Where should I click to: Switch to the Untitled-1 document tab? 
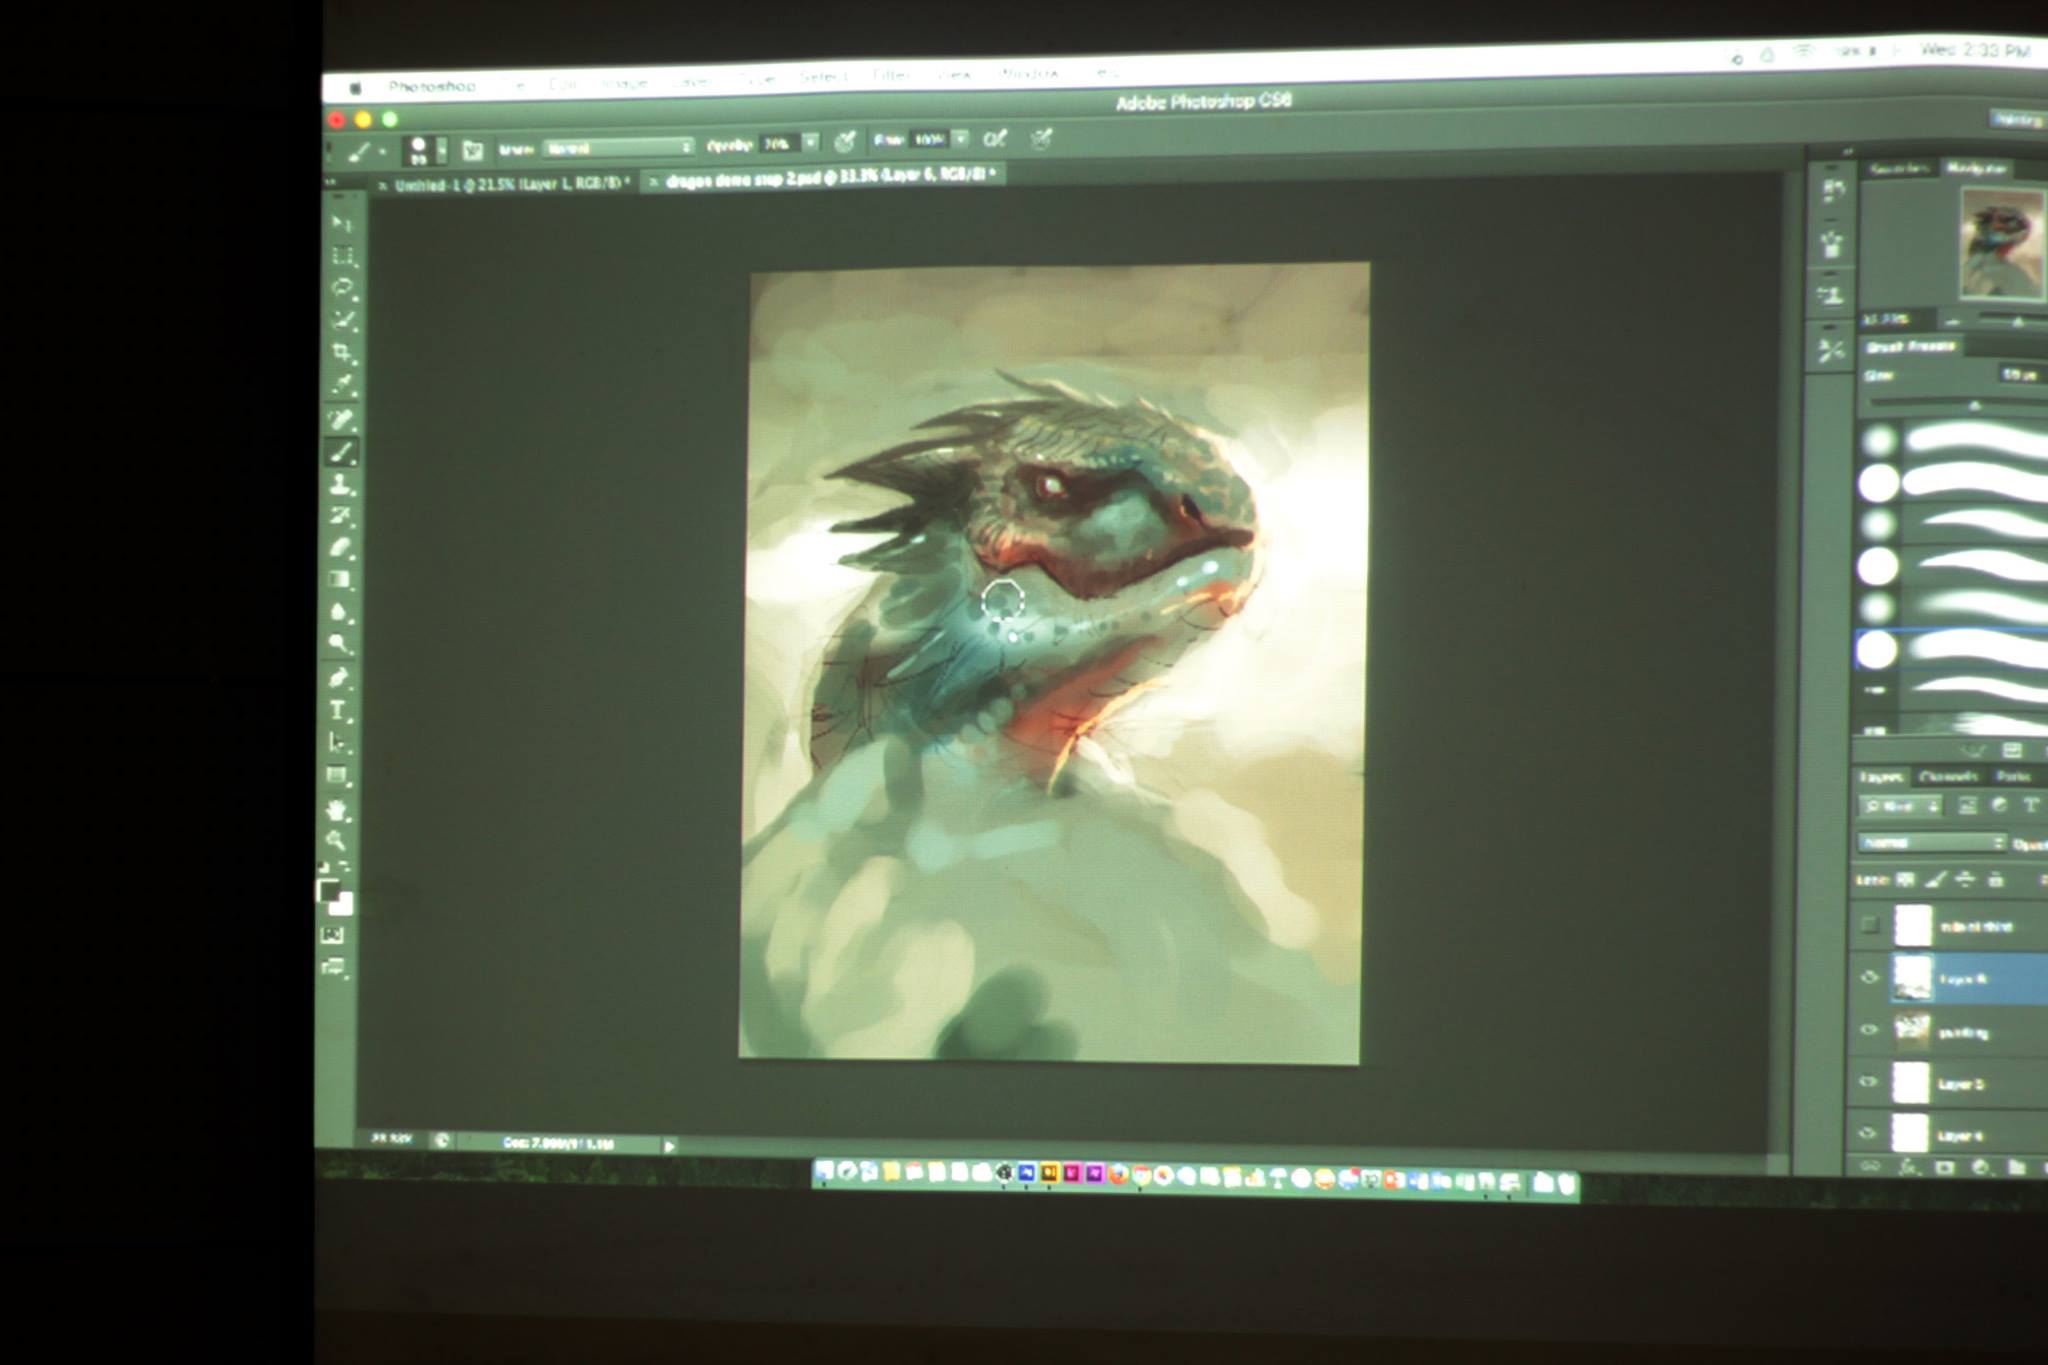tap(507, 184)
